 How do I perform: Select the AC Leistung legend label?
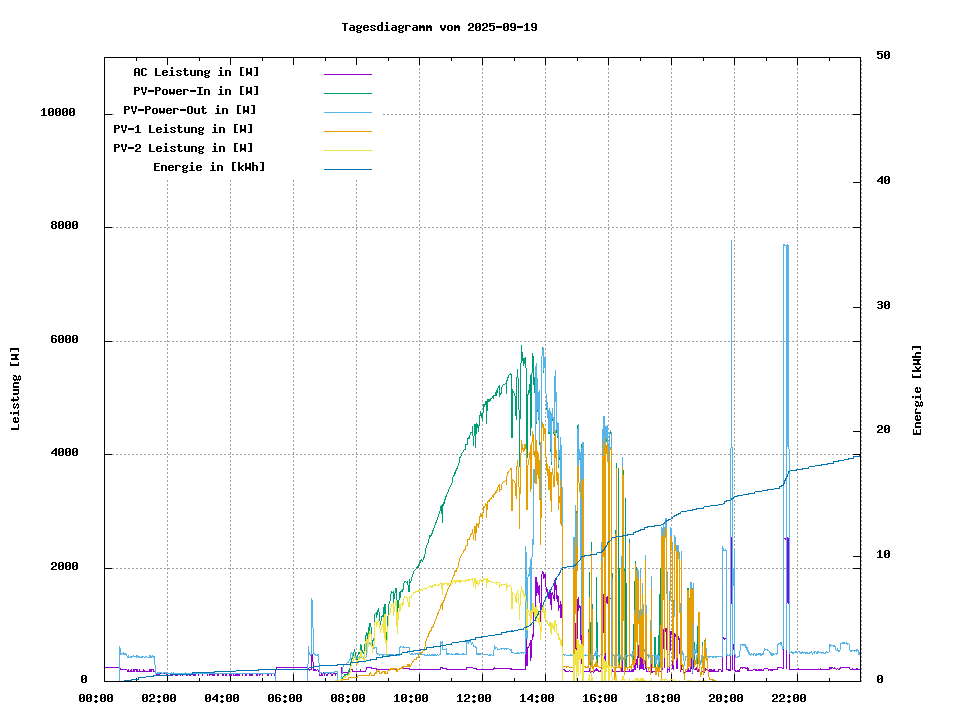click(196, 72)
